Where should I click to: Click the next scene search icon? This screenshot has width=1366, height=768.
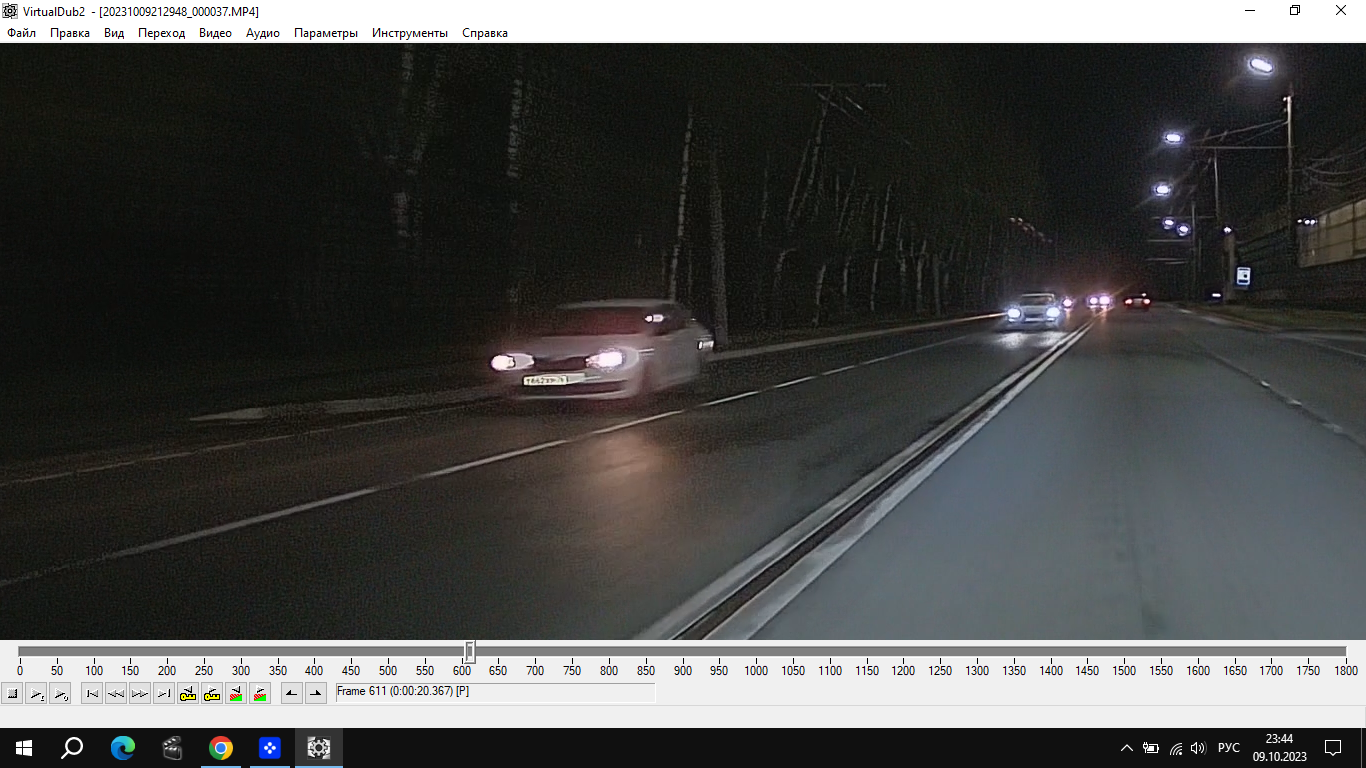(260, 693)
